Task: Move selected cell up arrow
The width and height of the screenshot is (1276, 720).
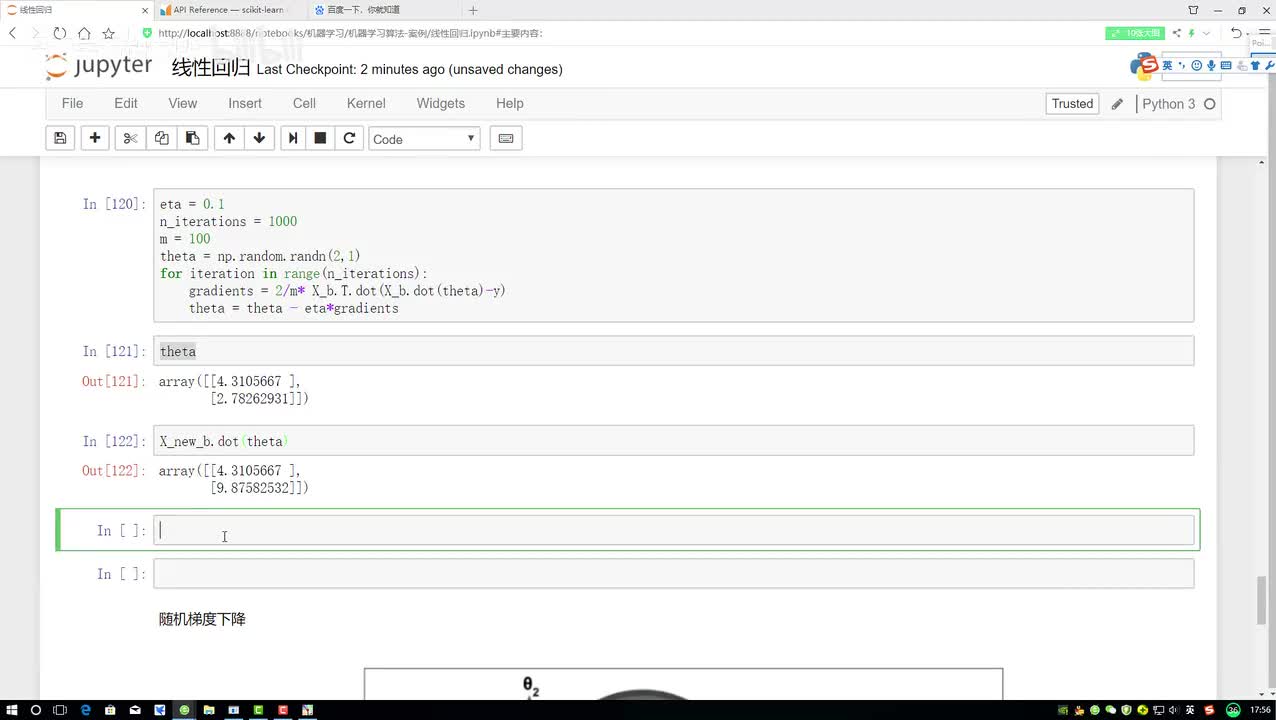Action: click(229, 138)
